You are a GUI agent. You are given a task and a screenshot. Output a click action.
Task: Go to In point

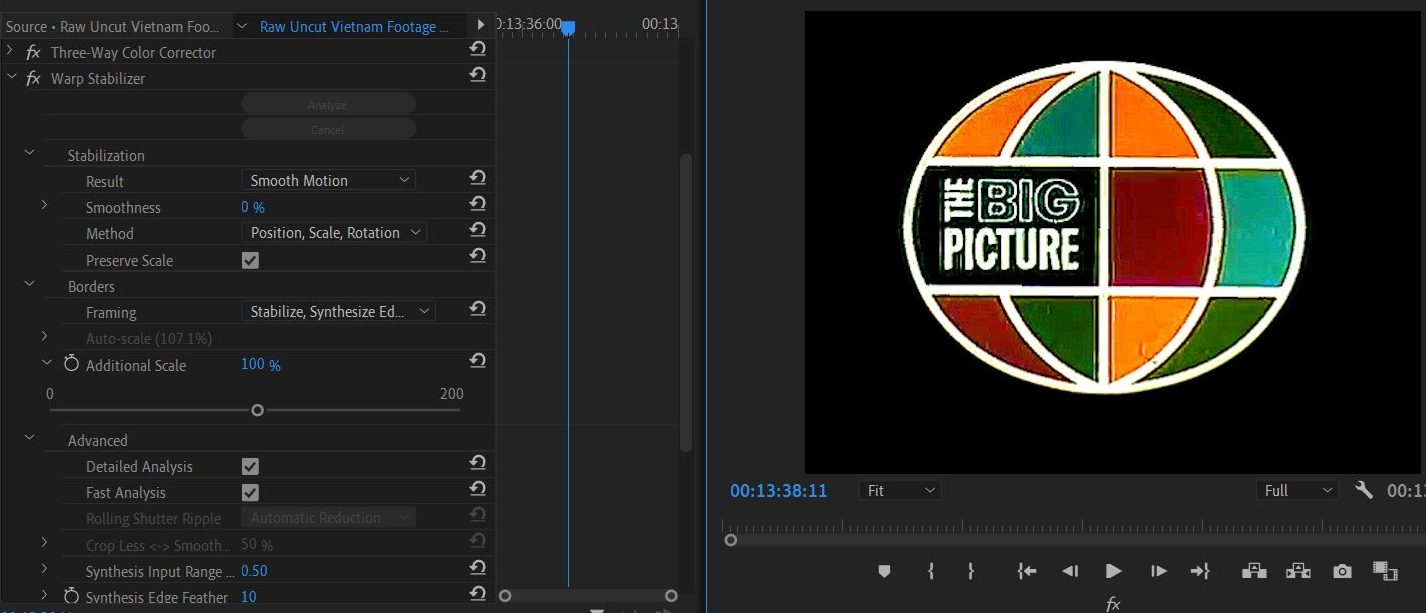1027,571
